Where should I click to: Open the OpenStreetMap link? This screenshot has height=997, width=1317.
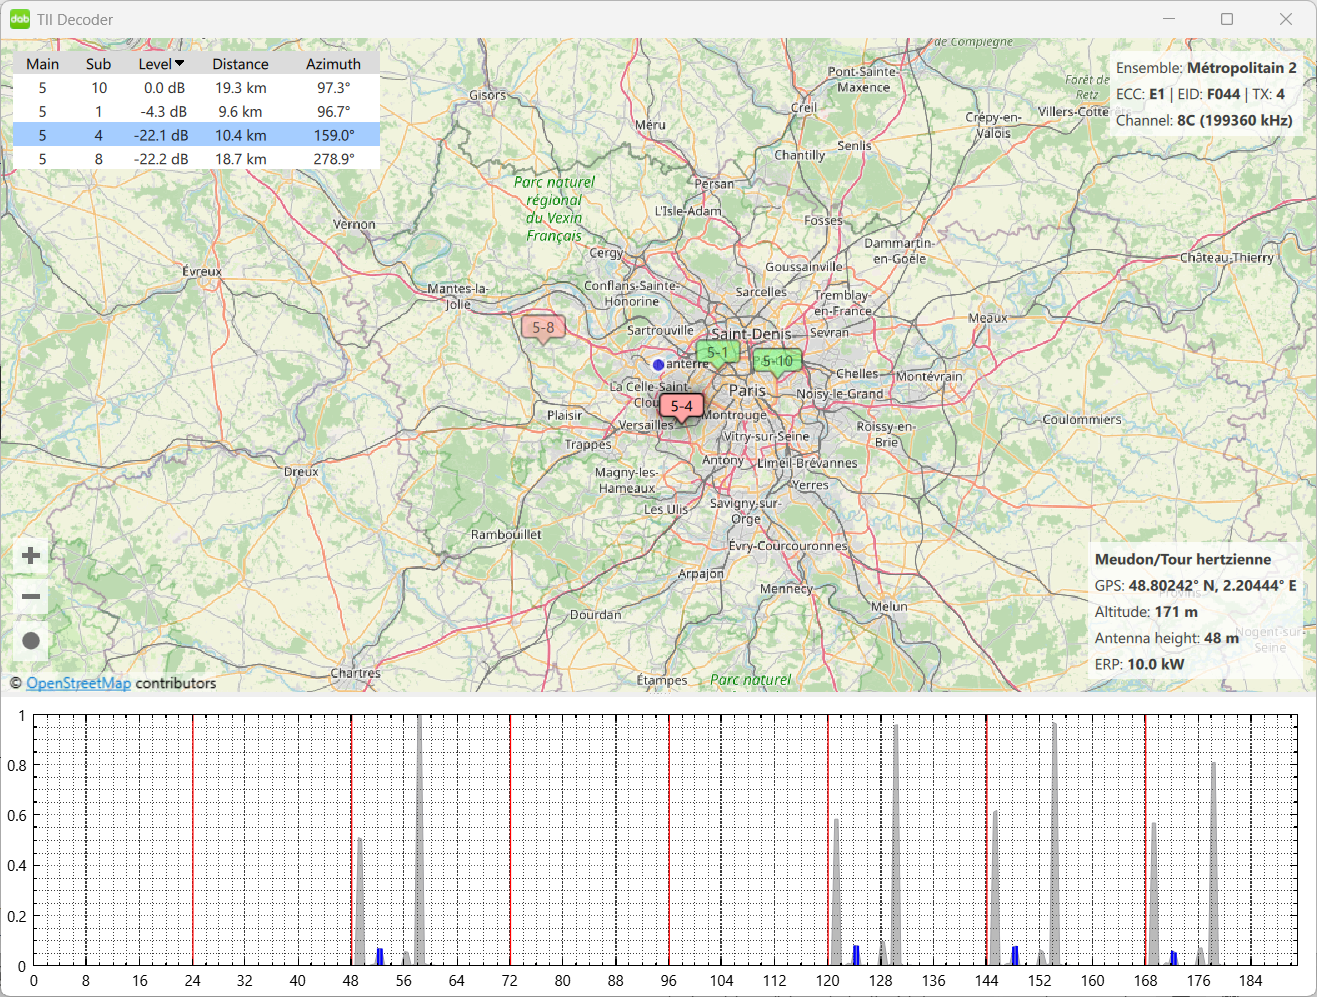[78, 683]
